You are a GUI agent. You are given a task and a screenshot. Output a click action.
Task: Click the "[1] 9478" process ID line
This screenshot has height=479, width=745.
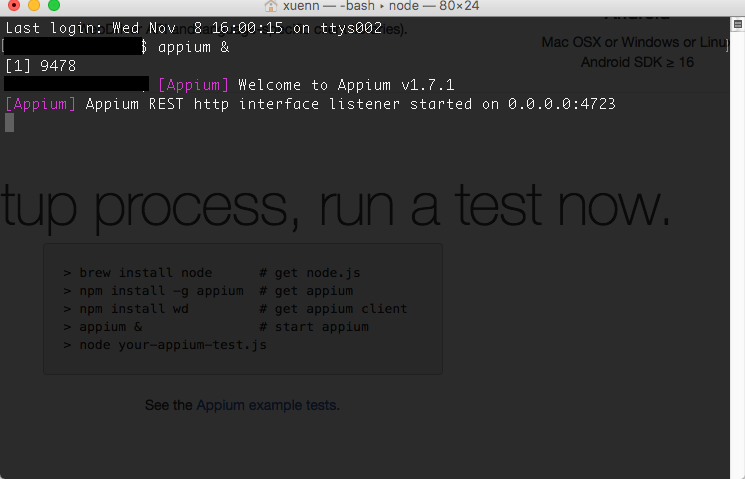point(40,66)
